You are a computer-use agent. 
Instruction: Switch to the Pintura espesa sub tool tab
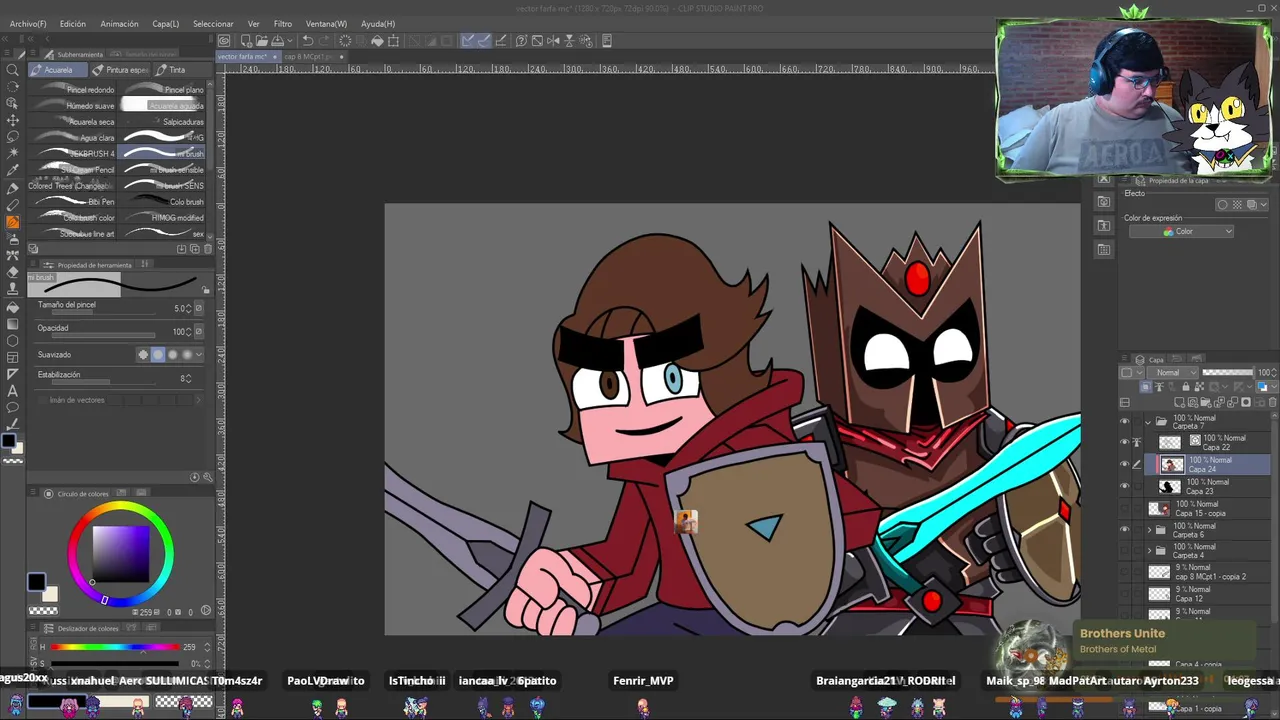point(119,70)
